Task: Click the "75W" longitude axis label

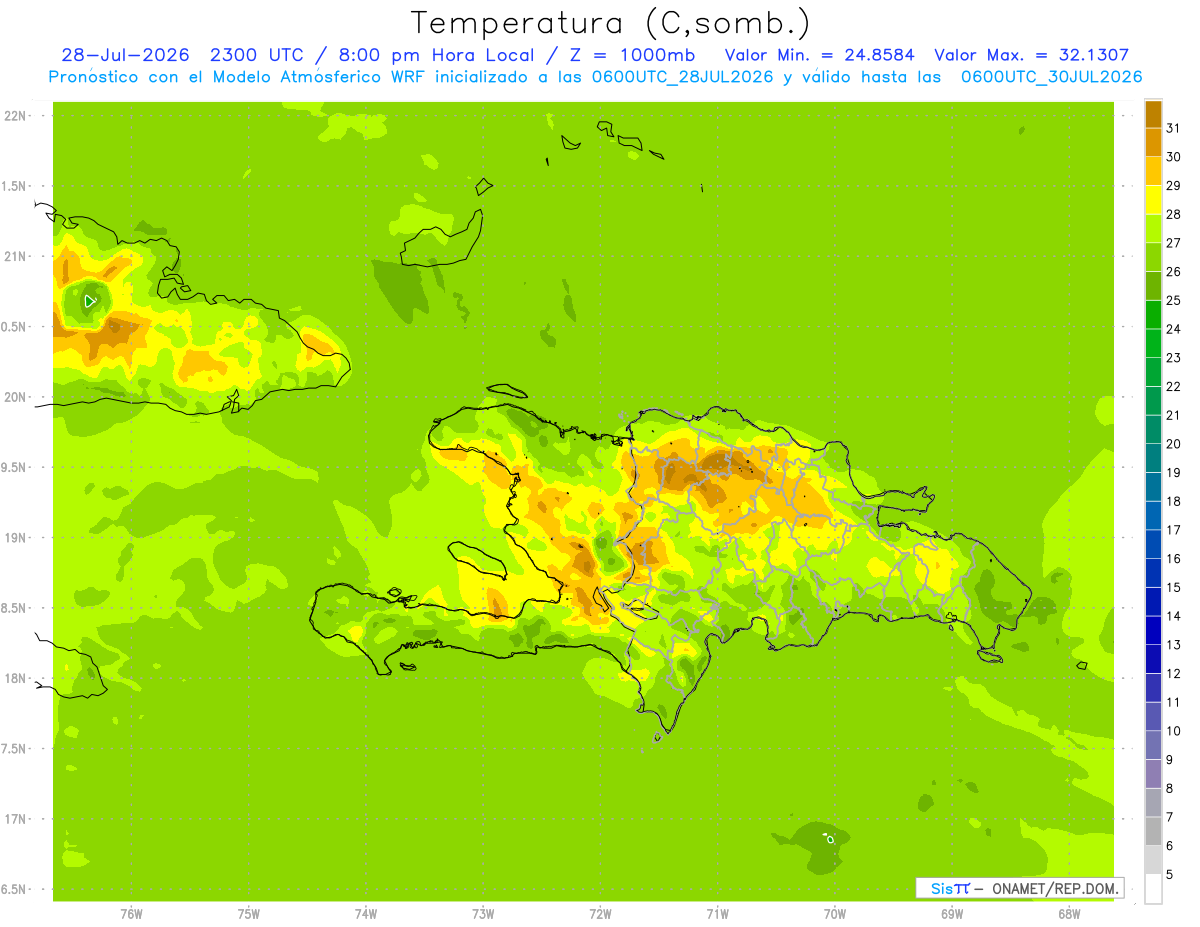Action: click(x=249, y=913)
